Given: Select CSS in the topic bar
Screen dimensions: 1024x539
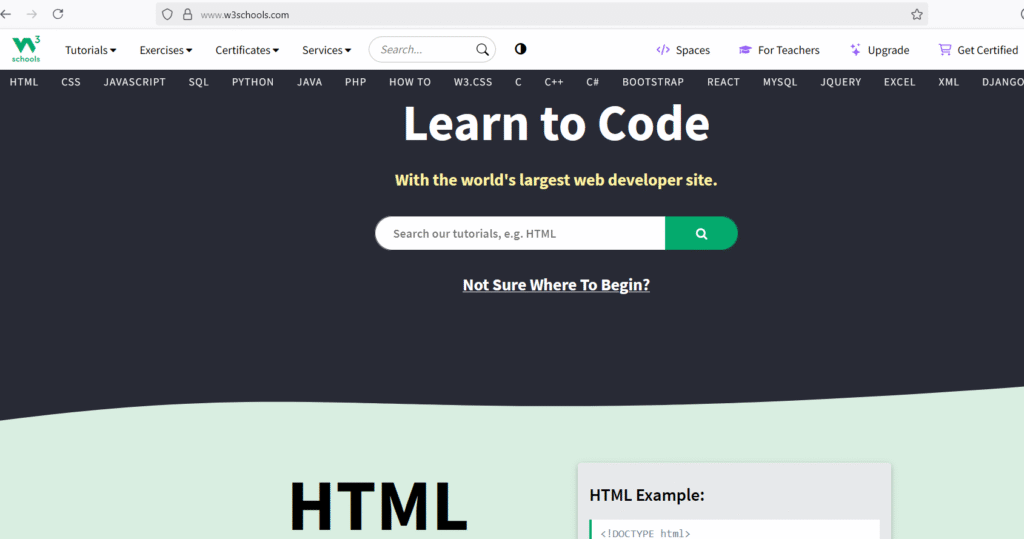Looking at the screenshot, I should (71, 82).
